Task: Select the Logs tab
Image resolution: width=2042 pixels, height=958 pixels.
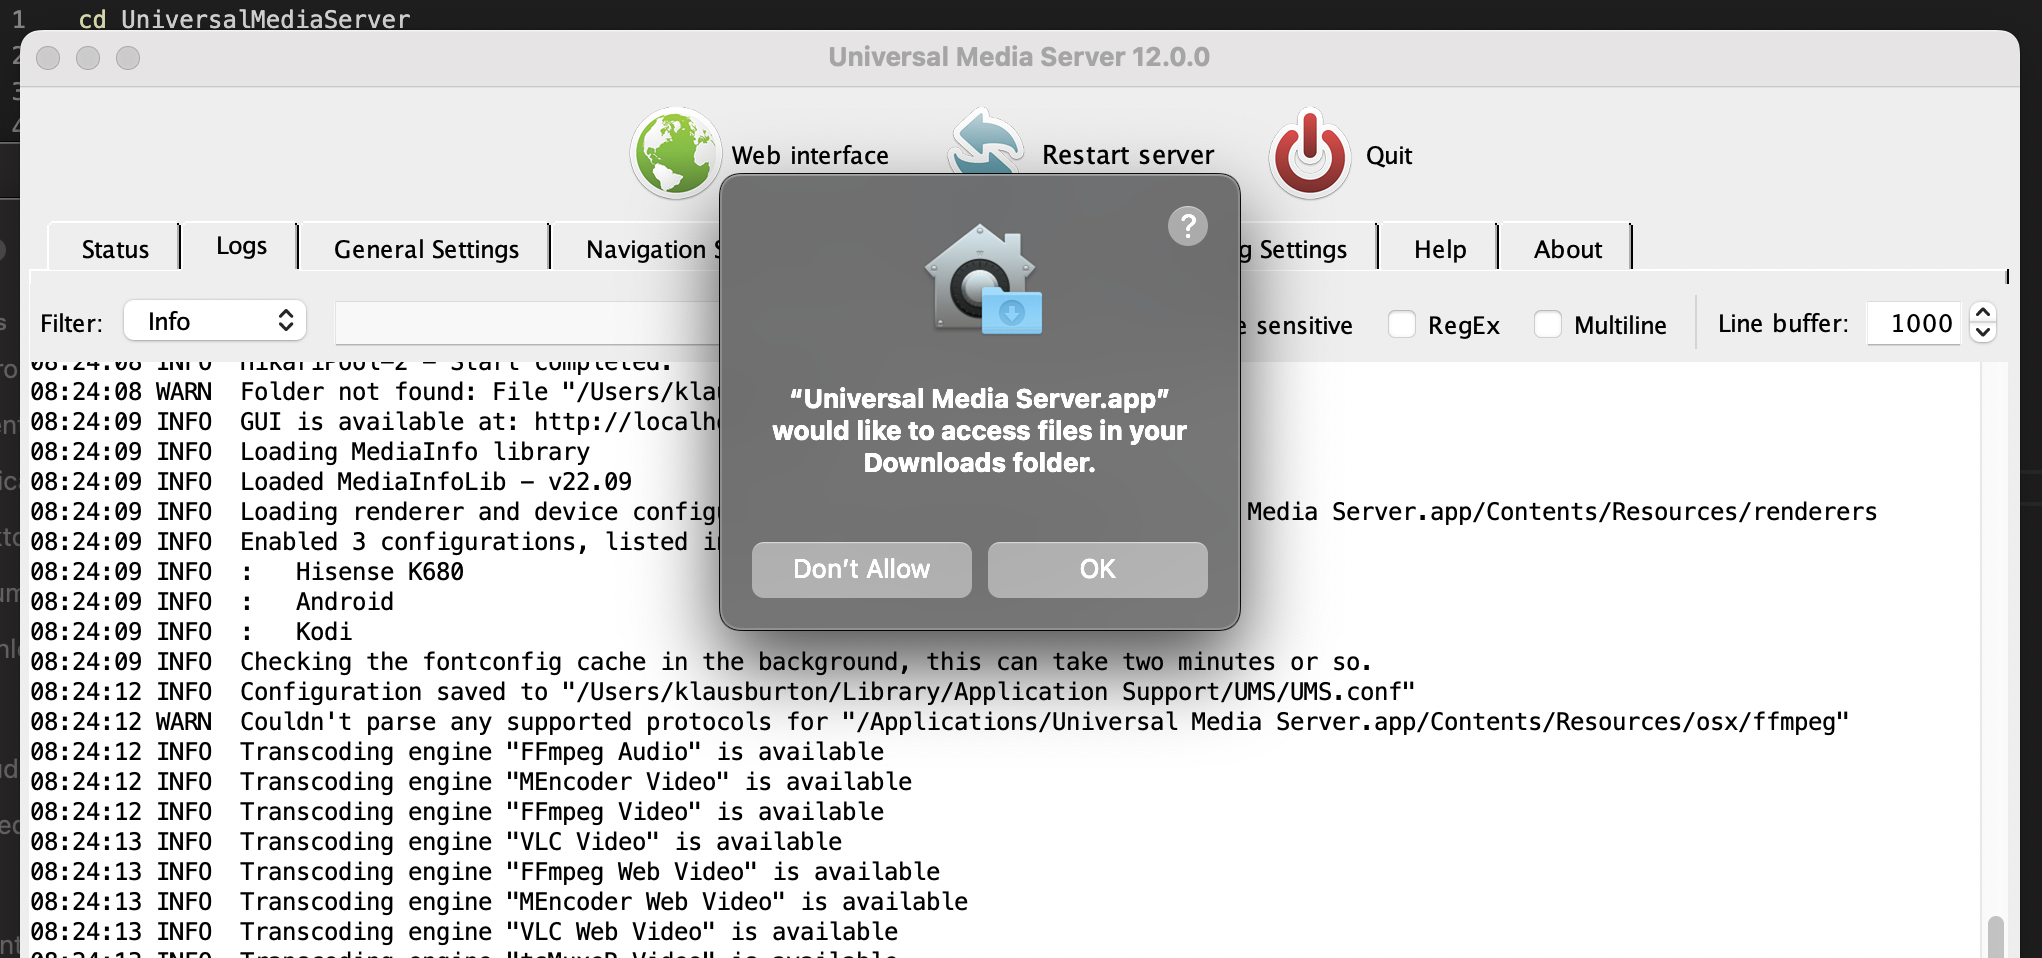Action: (x=240, y=245)
